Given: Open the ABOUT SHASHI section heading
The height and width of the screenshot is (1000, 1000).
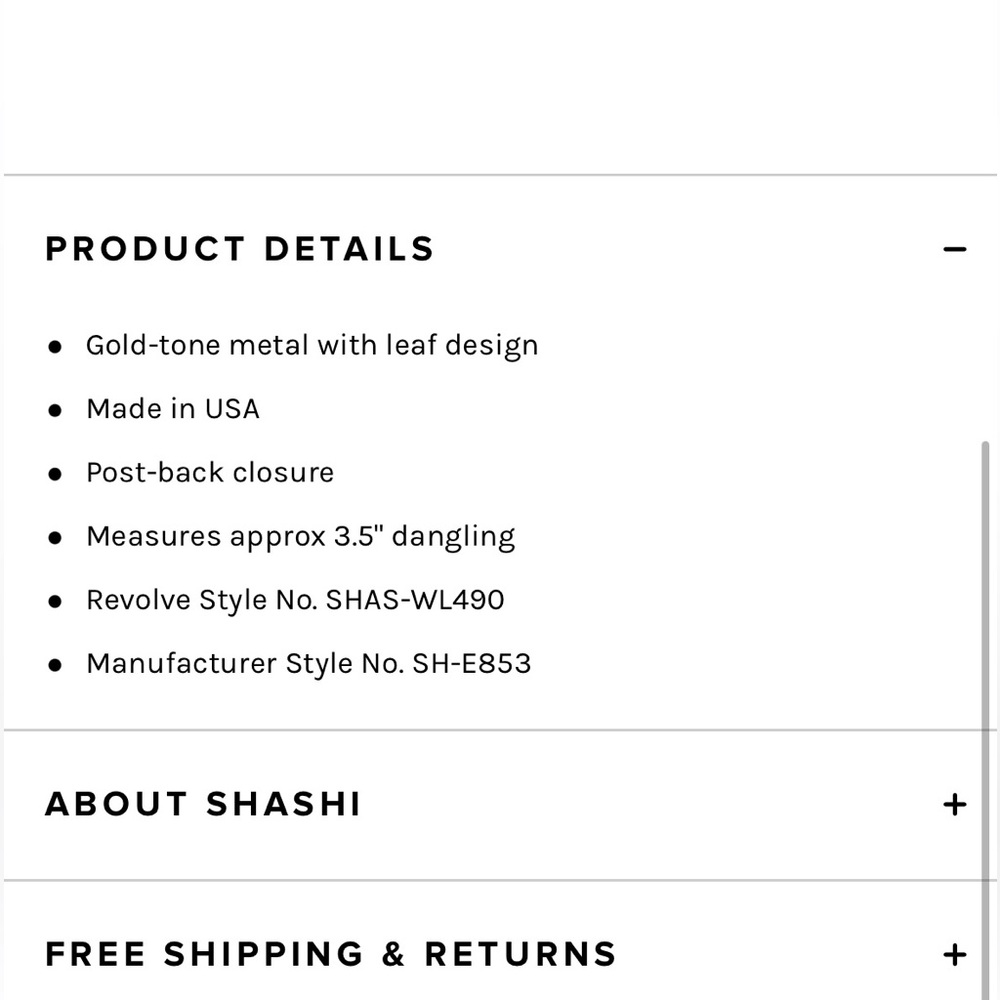Looking at the screenshot, I should pos(203,804).
